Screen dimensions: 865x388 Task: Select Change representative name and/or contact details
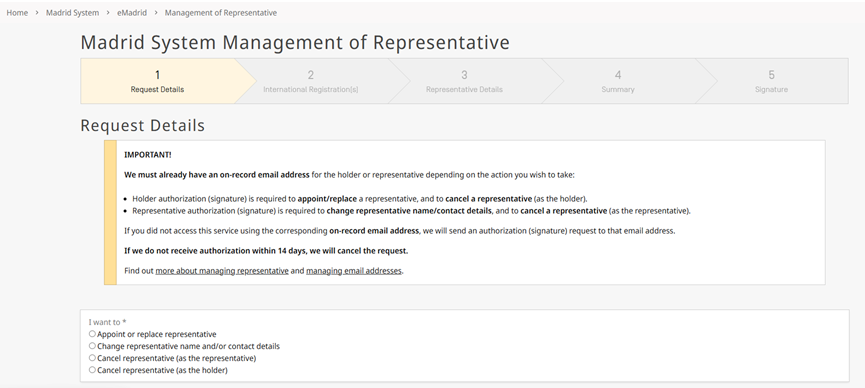click(x=92, y=346)
